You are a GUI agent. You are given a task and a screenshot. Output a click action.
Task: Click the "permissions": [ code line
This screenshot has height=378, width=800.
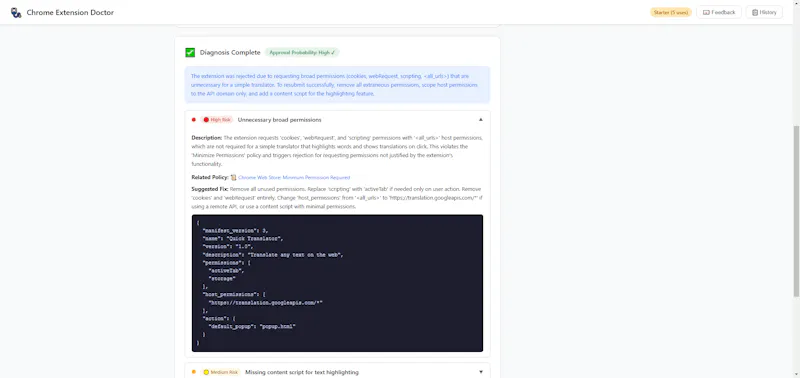(227, 263)
